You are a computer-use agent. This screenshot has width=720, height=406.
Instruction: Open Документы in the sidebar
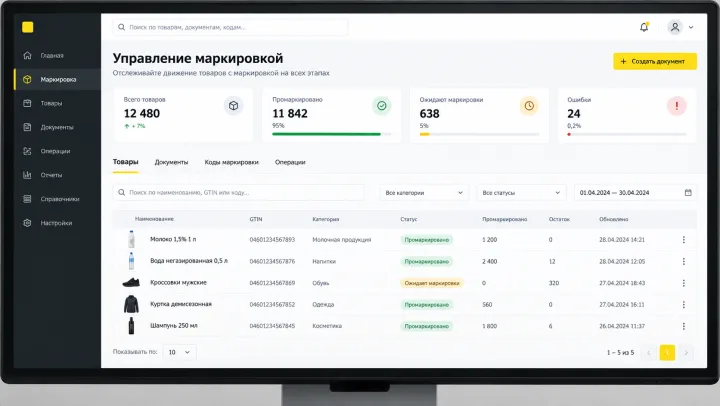[57, 127]
